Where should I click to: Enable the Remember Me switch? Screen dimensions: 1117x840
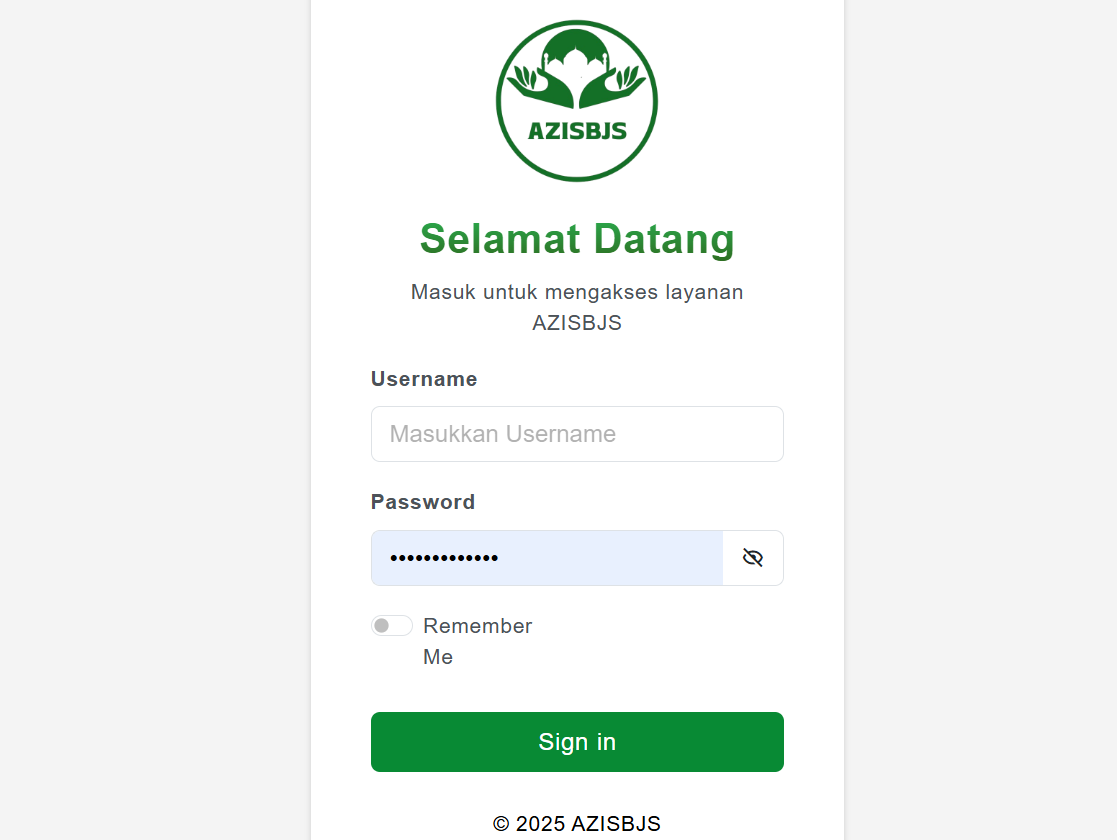coord(392,626)
